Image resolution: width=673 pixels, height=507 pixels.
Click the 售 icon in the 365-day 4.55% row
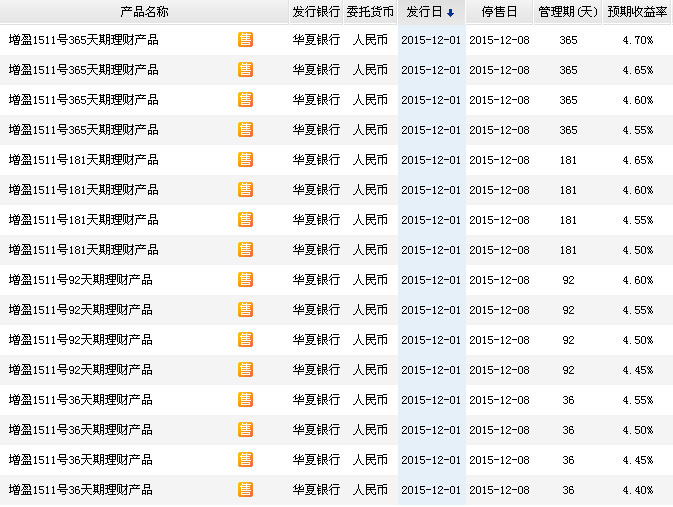[246, 130]
